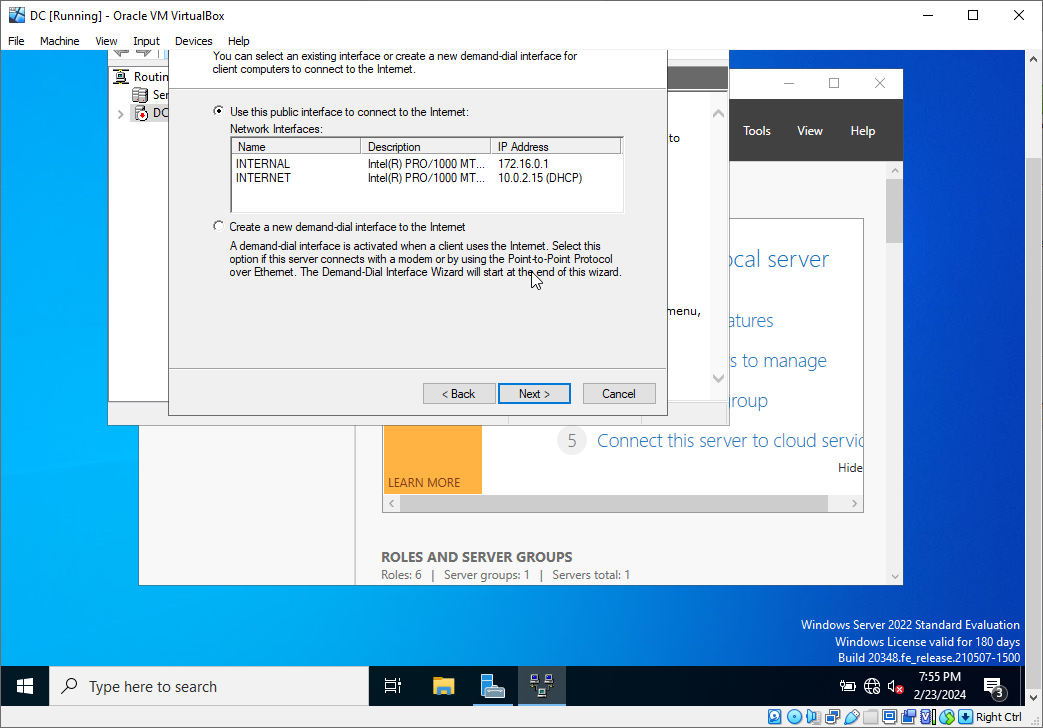Image resolution: width=1043 pixels, height=728 pixels.
Task: Open the VirtualBox Input menu
Action: [x=146, y=41]
